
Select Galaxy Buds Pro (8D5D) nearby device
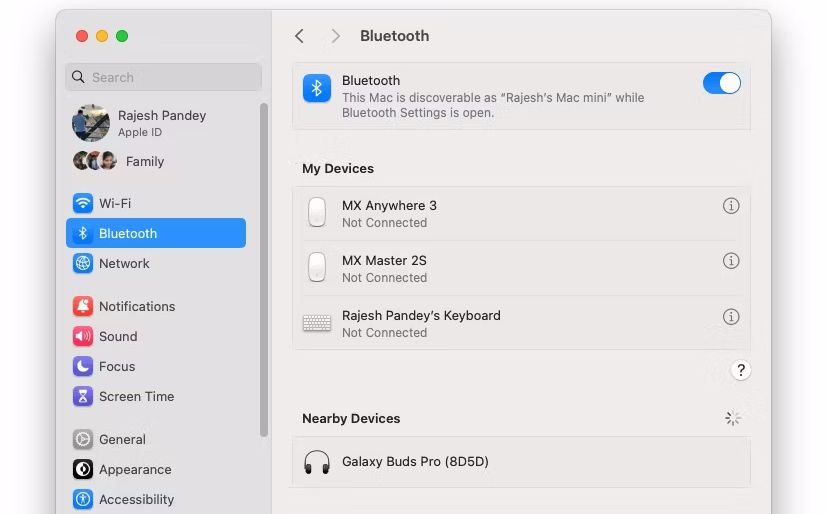point(521,462)
